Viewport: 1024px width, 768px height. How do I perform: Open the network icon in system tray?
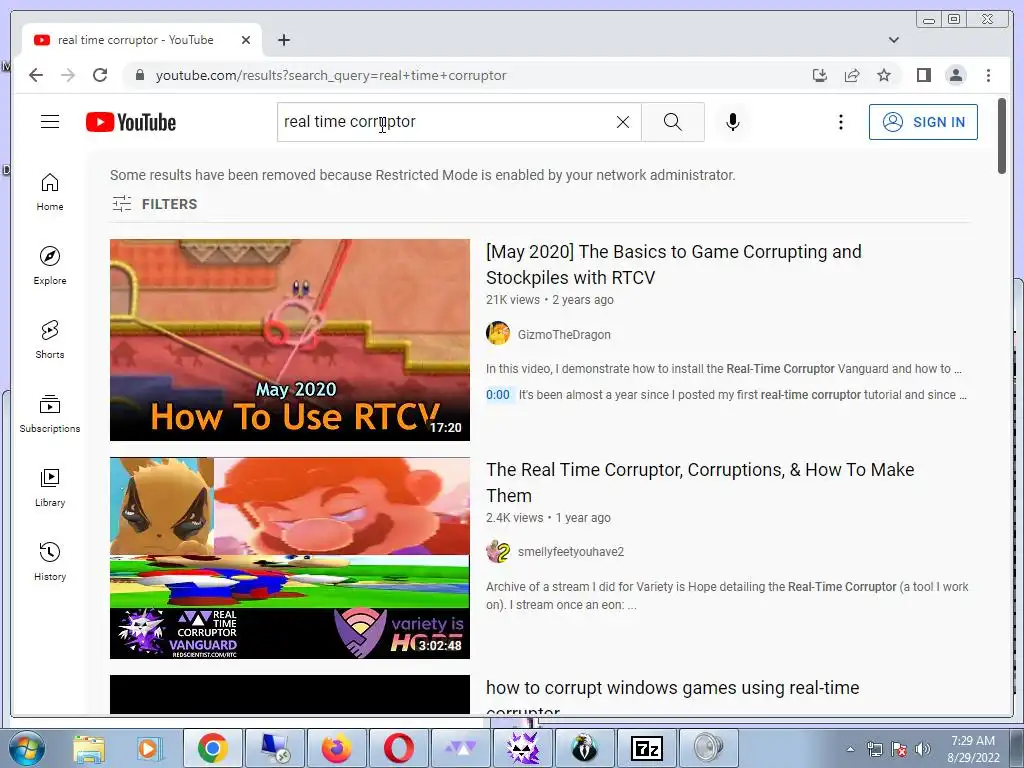coord(874,749)
